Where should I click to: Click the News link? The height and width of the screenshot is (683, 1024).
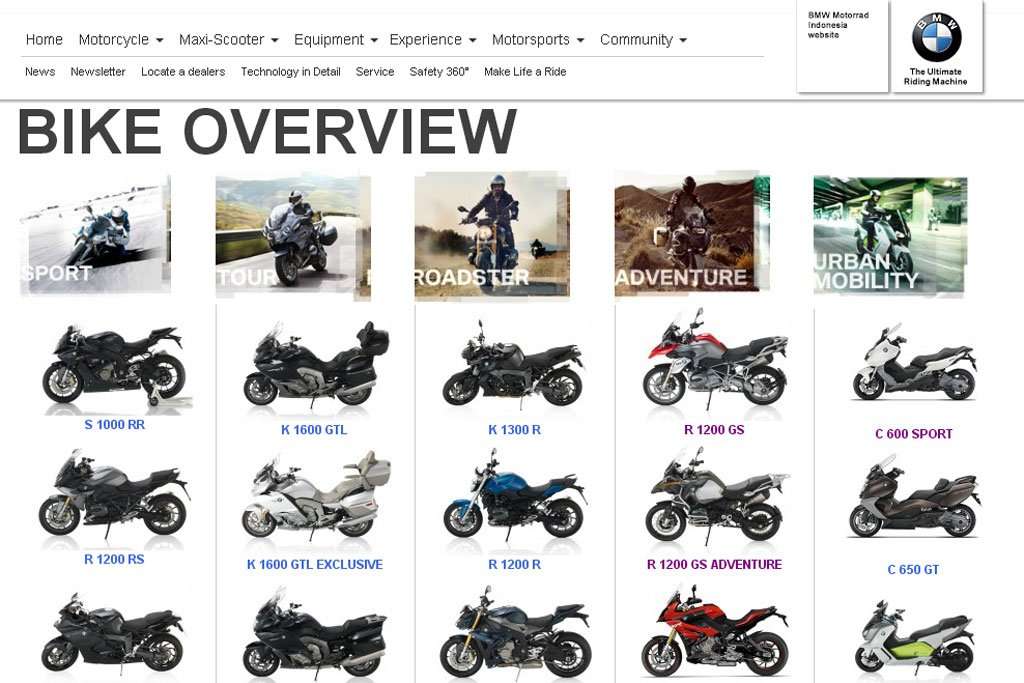(40, 72)
